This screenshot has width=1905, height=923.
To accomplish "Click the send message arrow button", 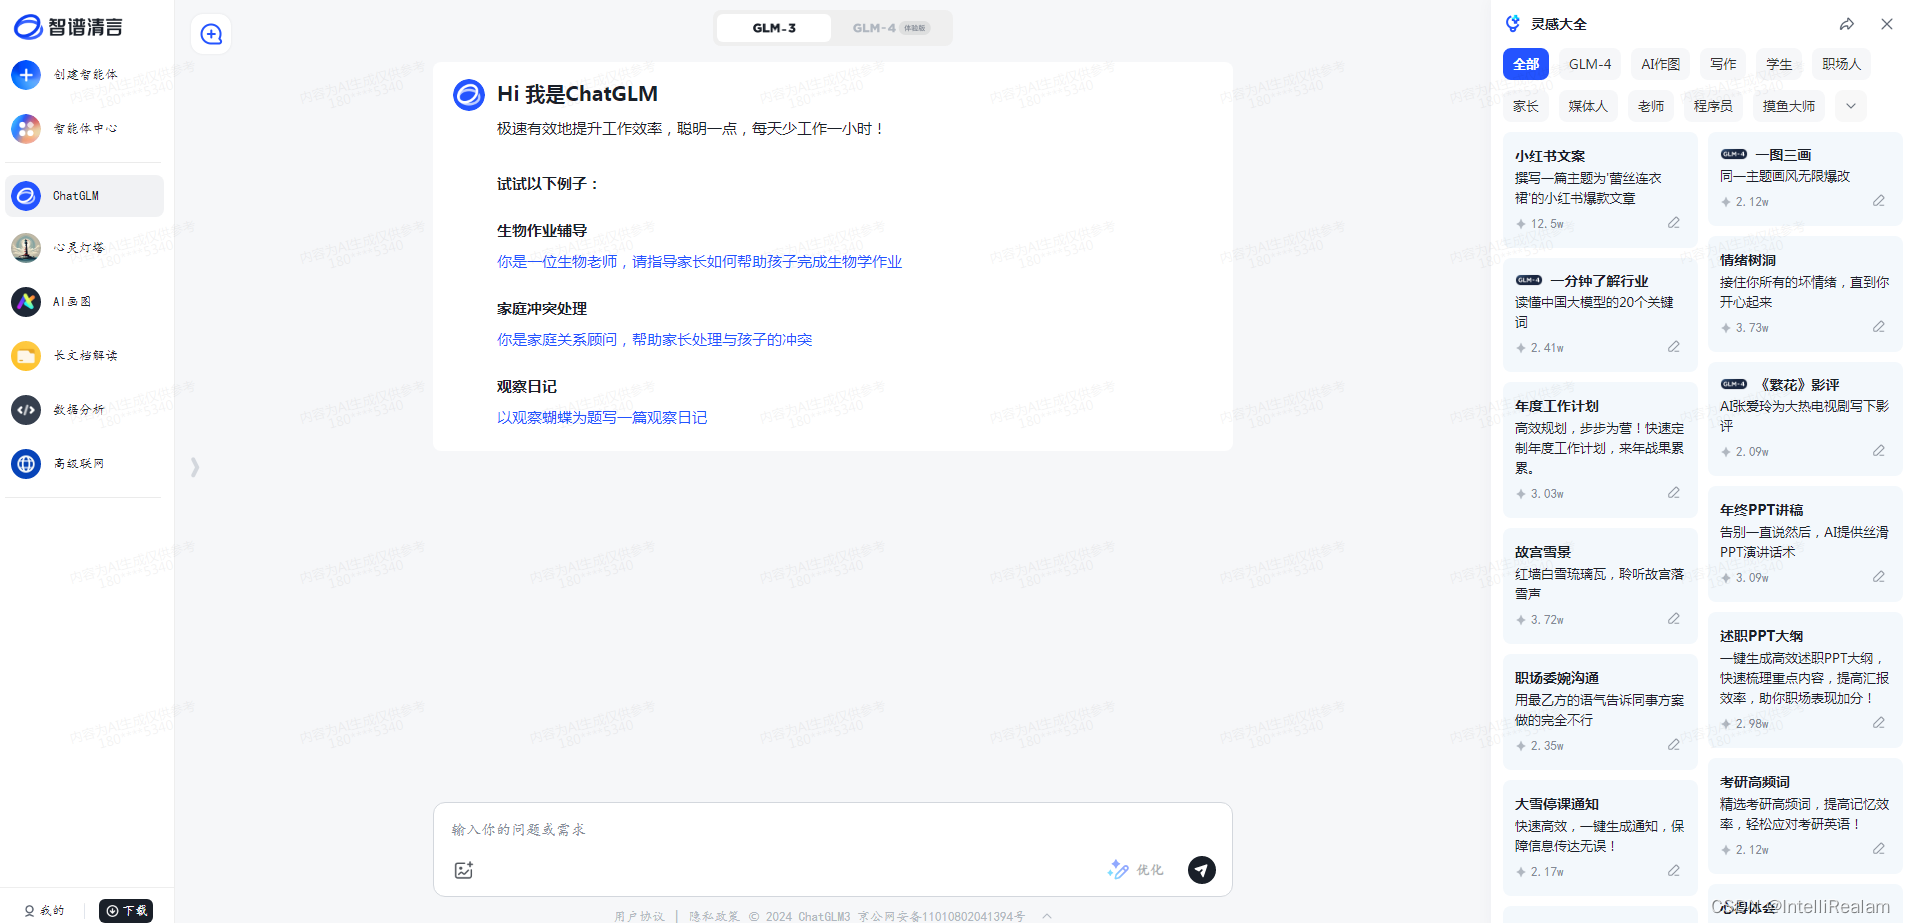I will point(1201,869).
